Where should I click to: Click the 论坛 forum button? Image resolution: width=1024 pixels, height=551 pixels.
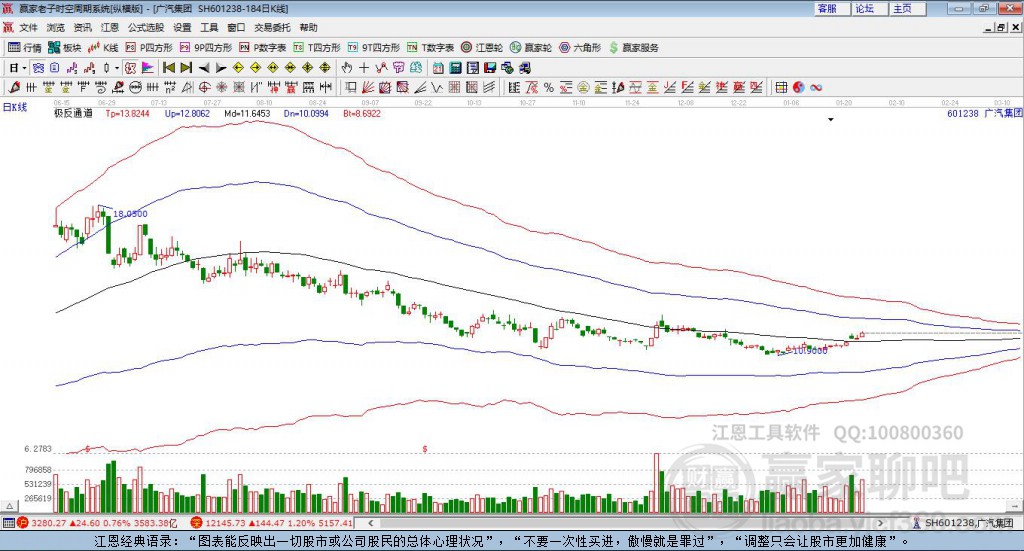pyautogui.click(x=864, y=8)
